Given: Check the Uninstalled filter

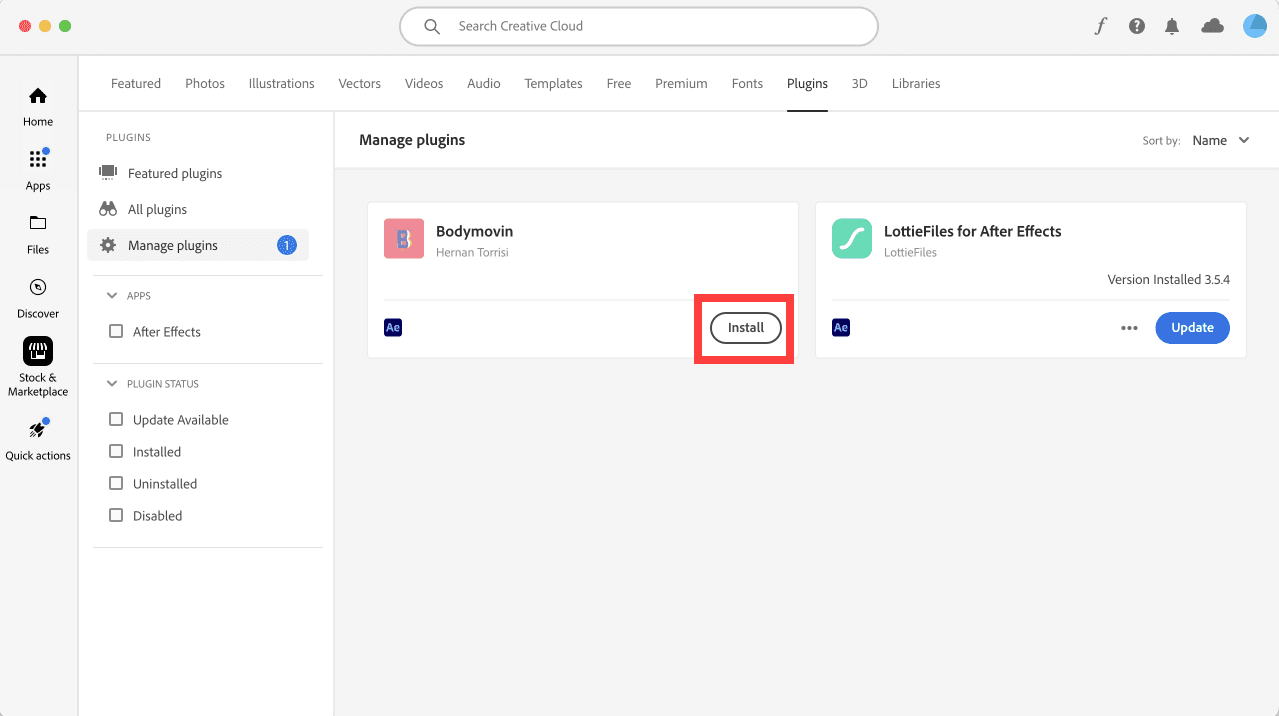Looking at the screenshot, I should point(116,484).
